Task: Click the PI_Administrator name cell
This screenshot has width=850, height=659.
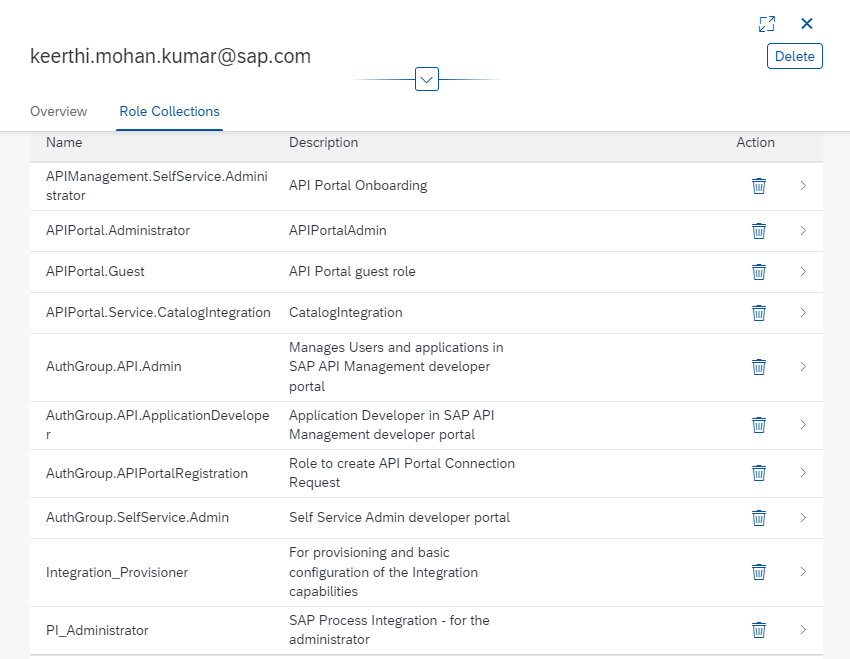Action: click(x=97, y=631)
